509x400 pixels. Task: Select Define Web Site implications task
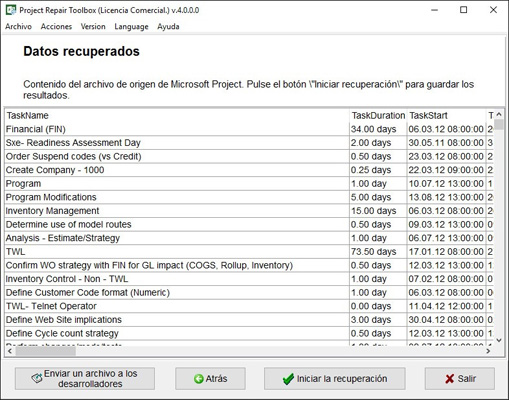(177, 320)
